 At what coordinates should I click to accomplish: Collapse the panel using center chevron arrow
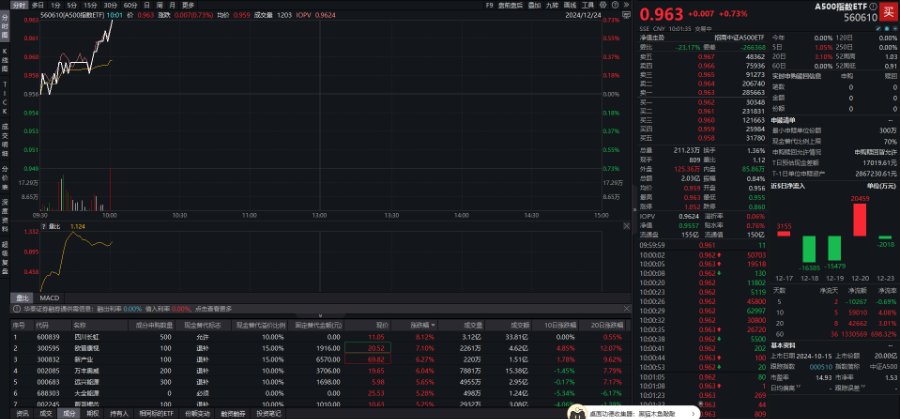pyautogui.click(x=320, y=316)
